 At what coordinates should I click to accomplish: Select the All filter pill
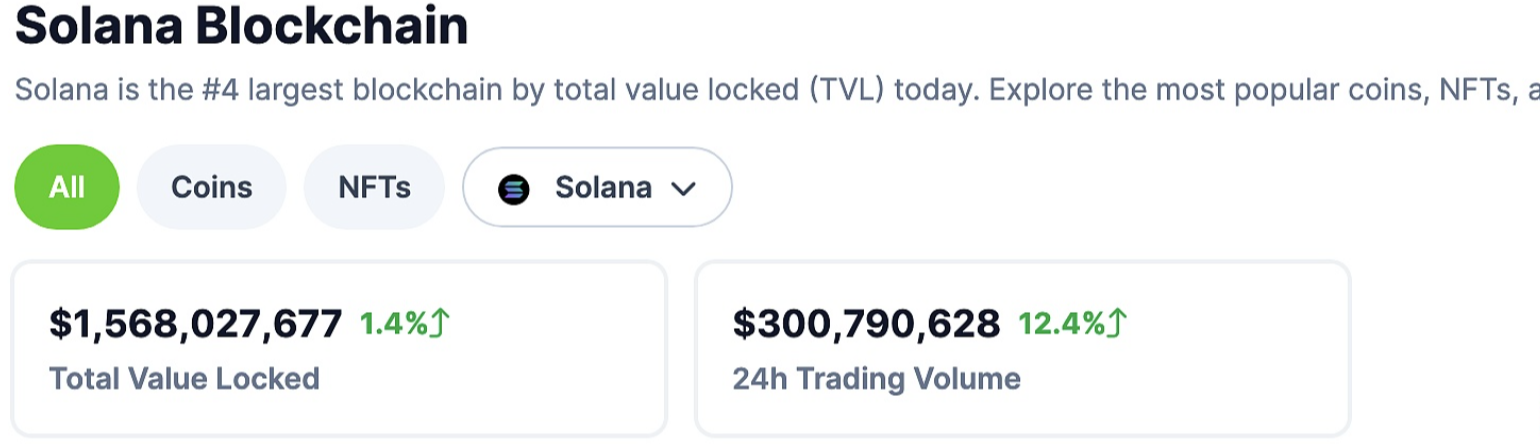[67, 187]
